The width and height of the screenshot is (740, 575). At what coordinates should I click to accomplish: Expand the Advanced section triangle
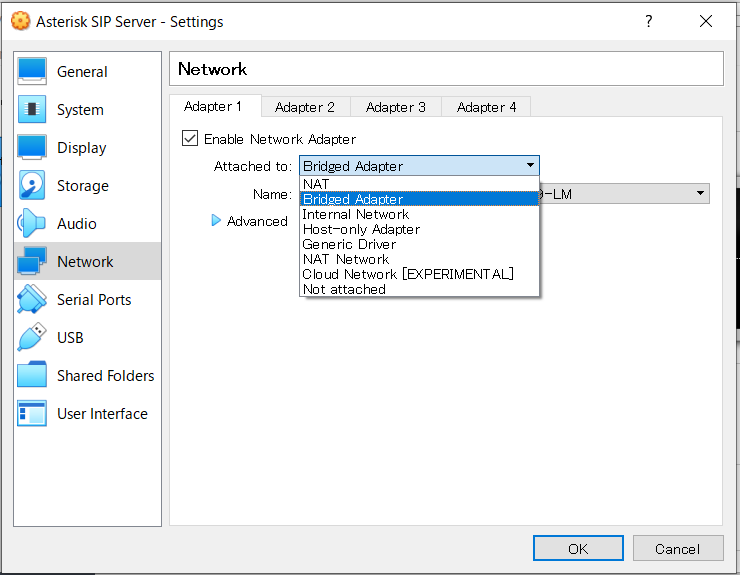click(216, 220)
